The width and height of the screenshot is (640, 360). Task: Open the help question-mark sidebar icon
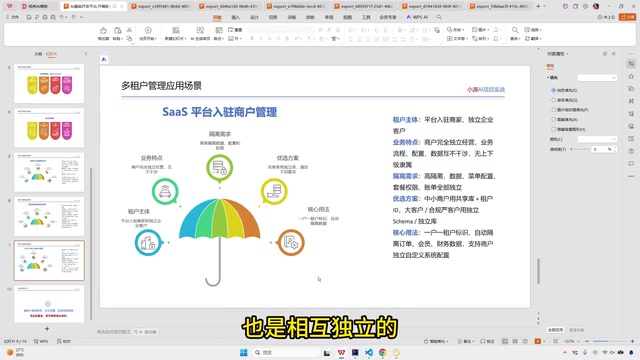631,151
